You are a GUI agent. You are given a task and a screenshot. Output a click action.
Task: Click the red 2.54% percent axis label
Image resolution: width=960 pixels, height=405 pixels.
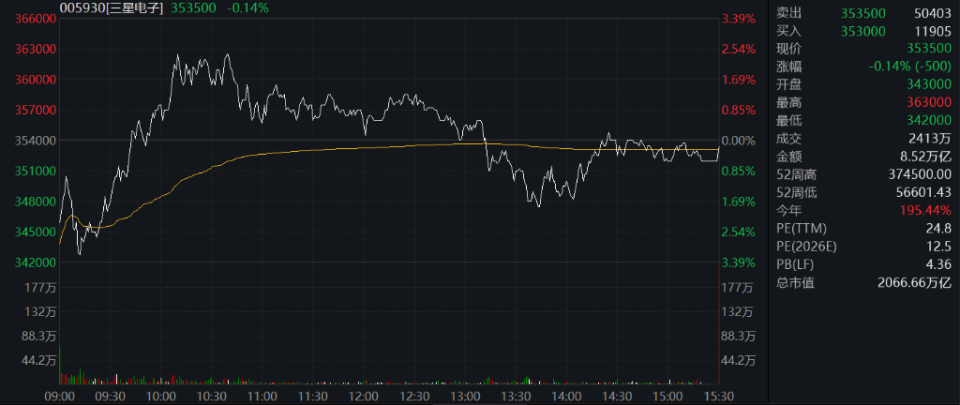coord(739,50)
